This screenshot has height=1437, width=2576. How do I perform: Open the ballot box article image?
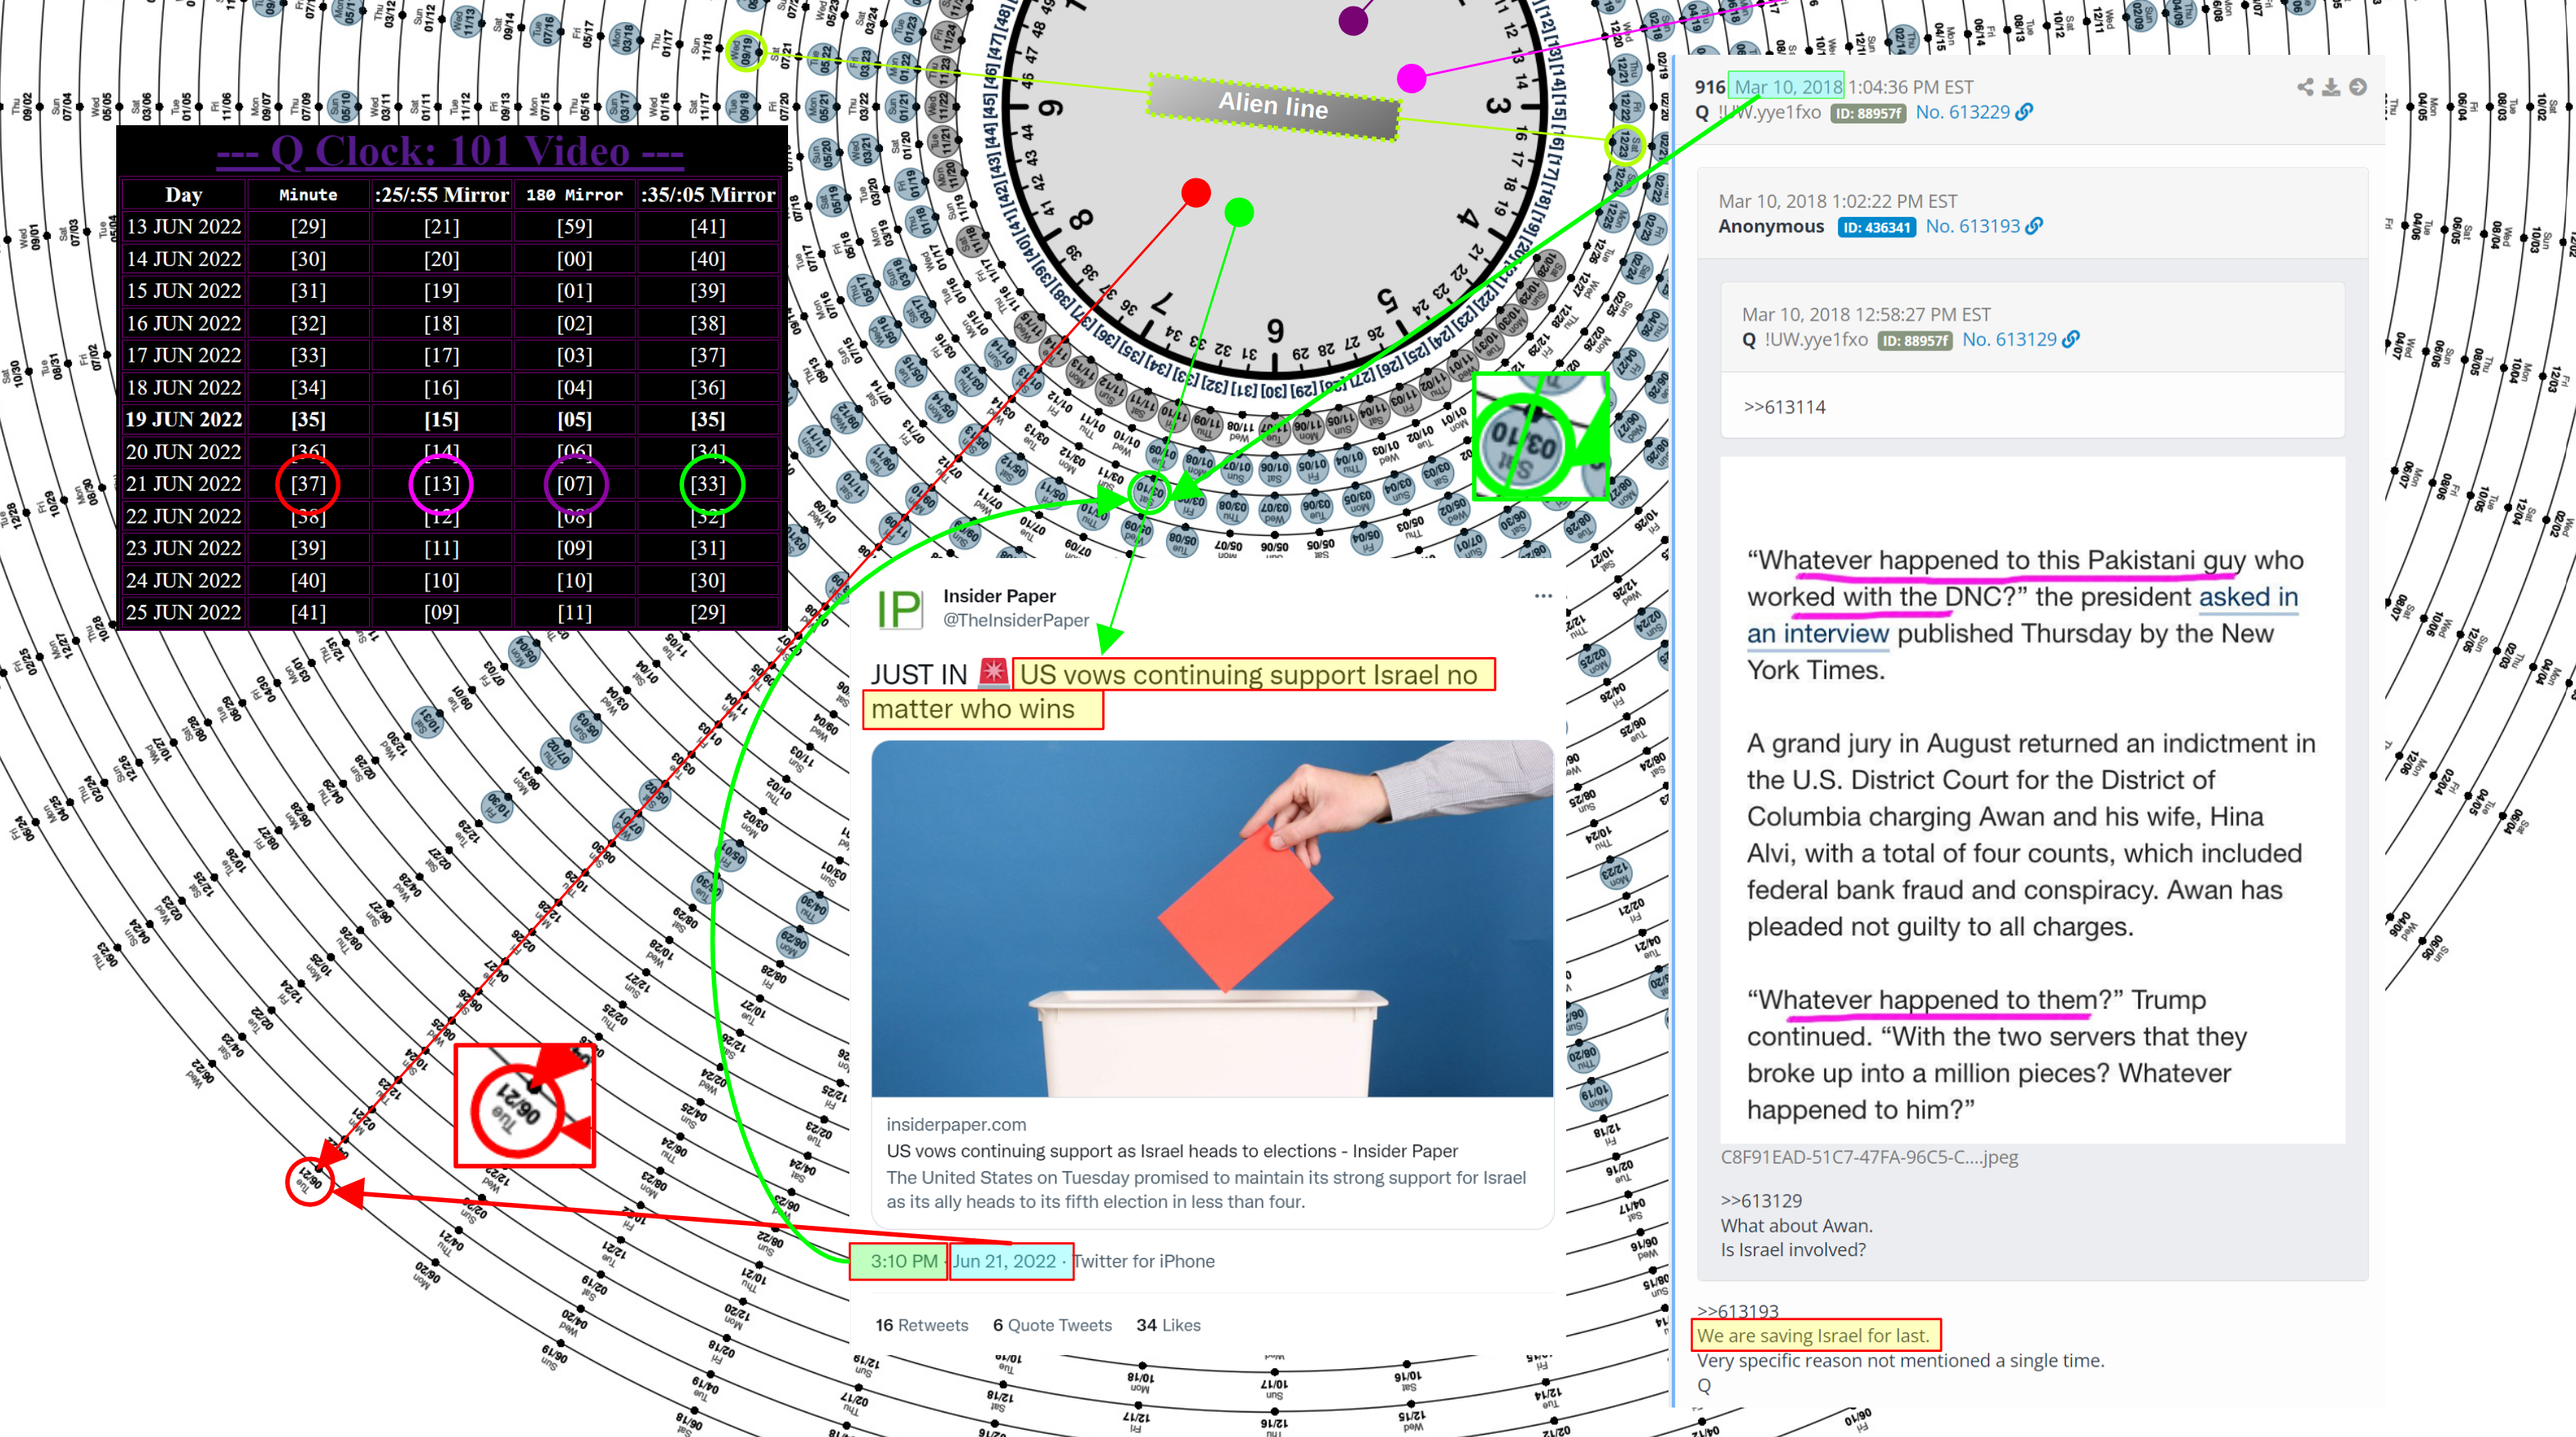point(1212,918)
